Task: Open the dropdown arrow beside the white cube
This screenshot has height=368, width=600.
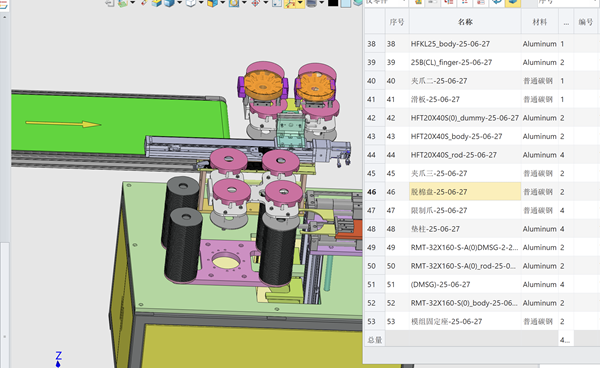Action: [x=201, y=3]
